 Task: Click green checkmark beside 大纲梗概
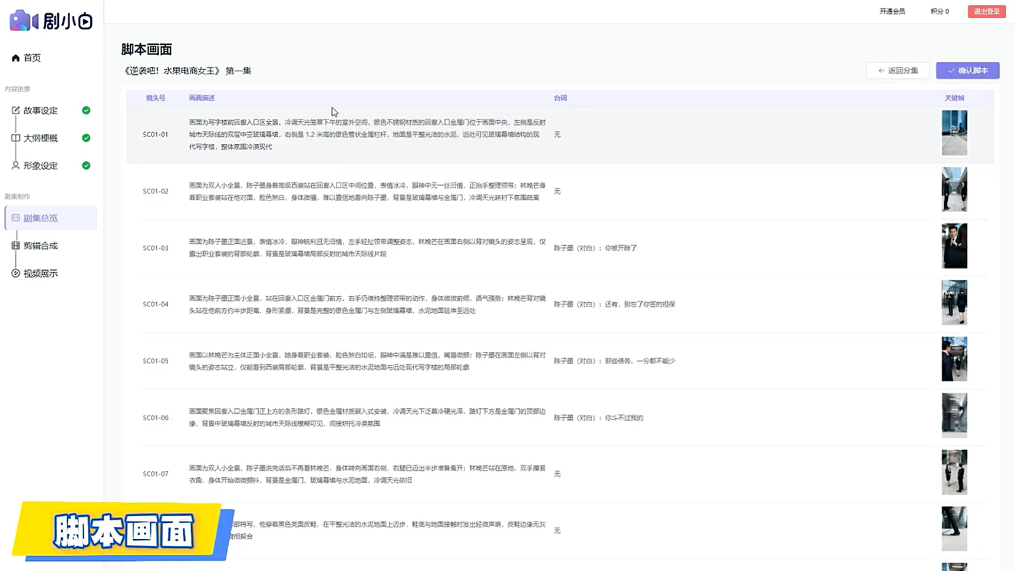click(x=86, y=138)
